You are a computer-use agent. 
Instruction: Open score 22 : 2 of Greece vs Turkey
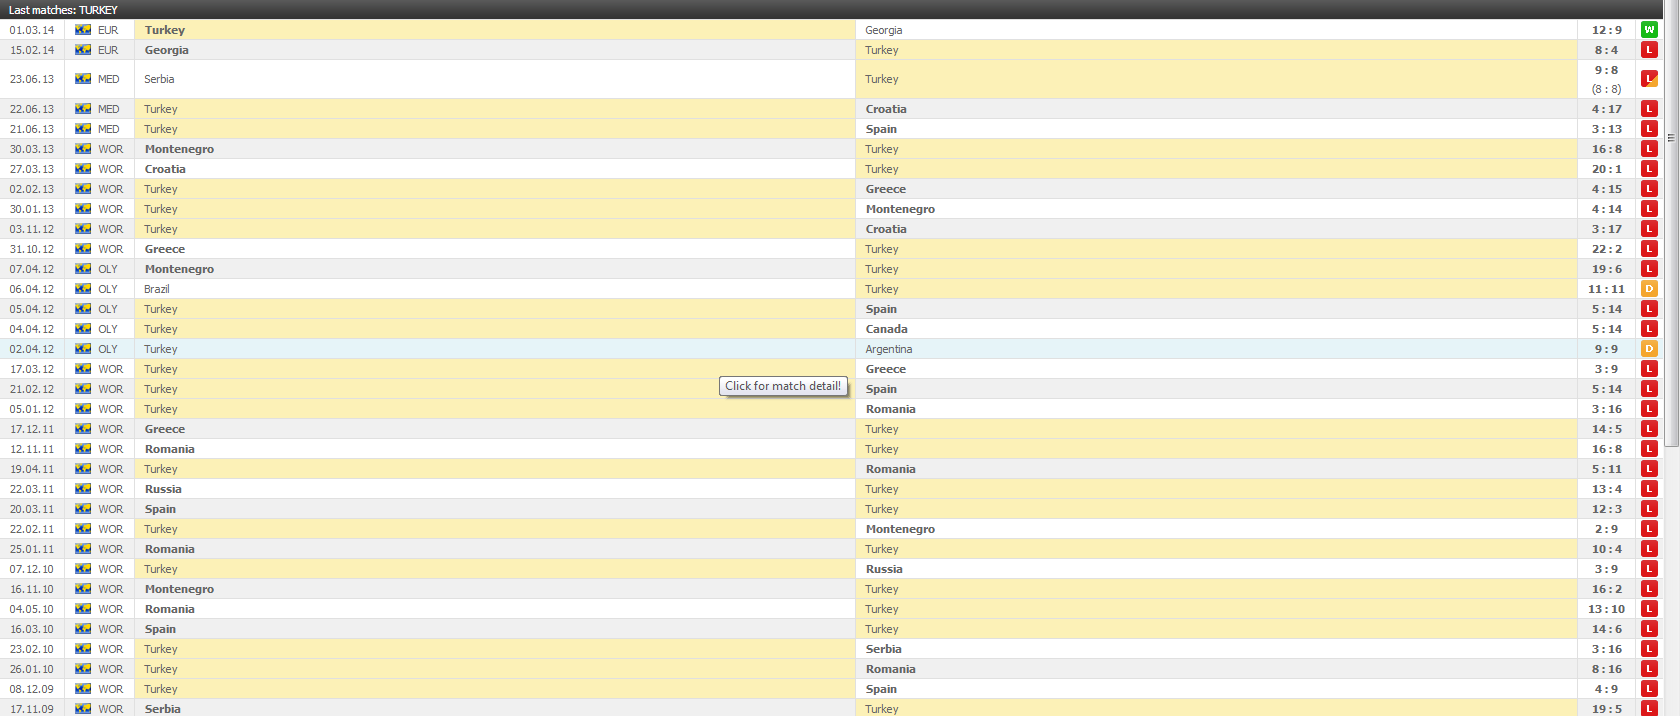pos(1607,249)
